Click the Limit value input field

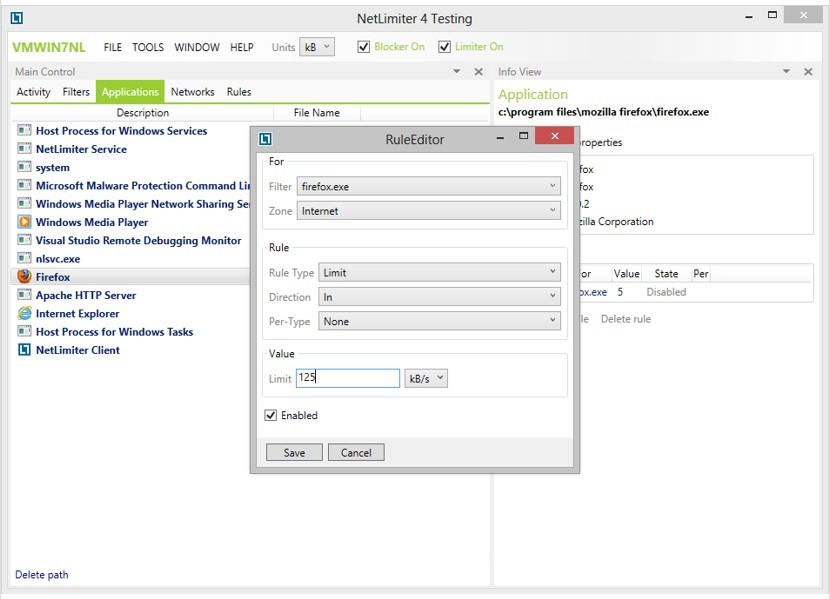(x=347, y=379)
